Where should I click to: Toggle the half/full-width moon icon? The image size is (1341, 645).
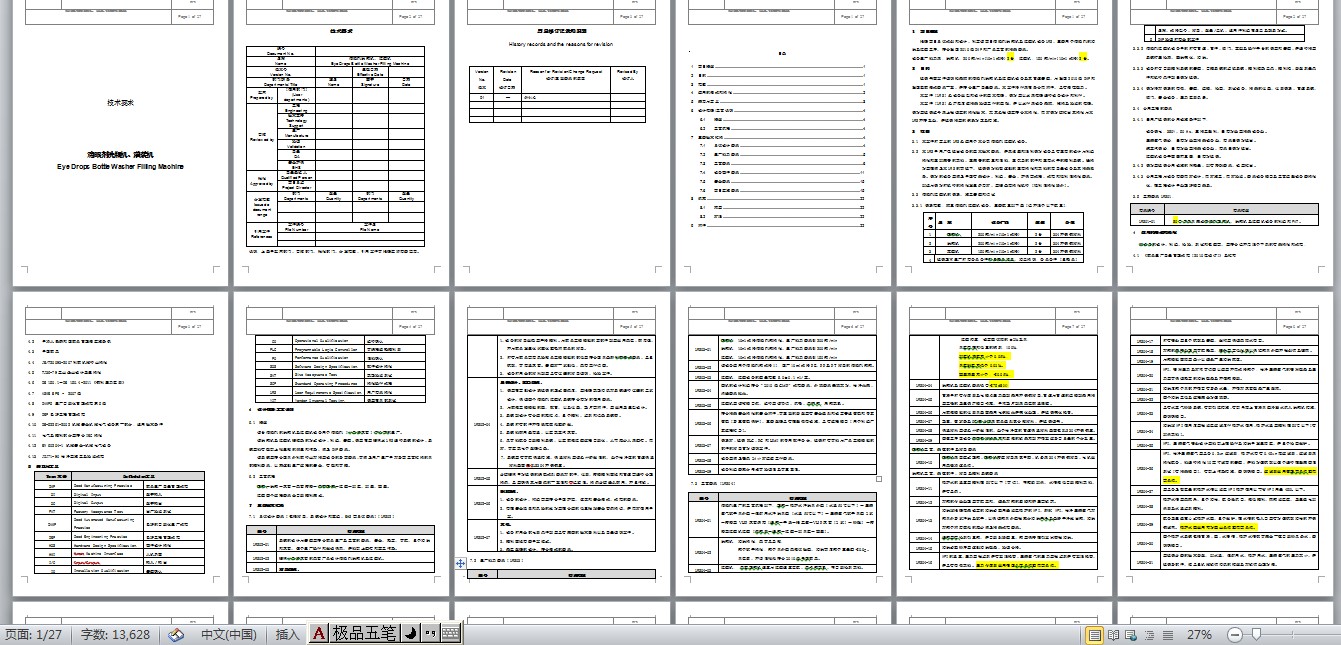[x=410, y=633]
